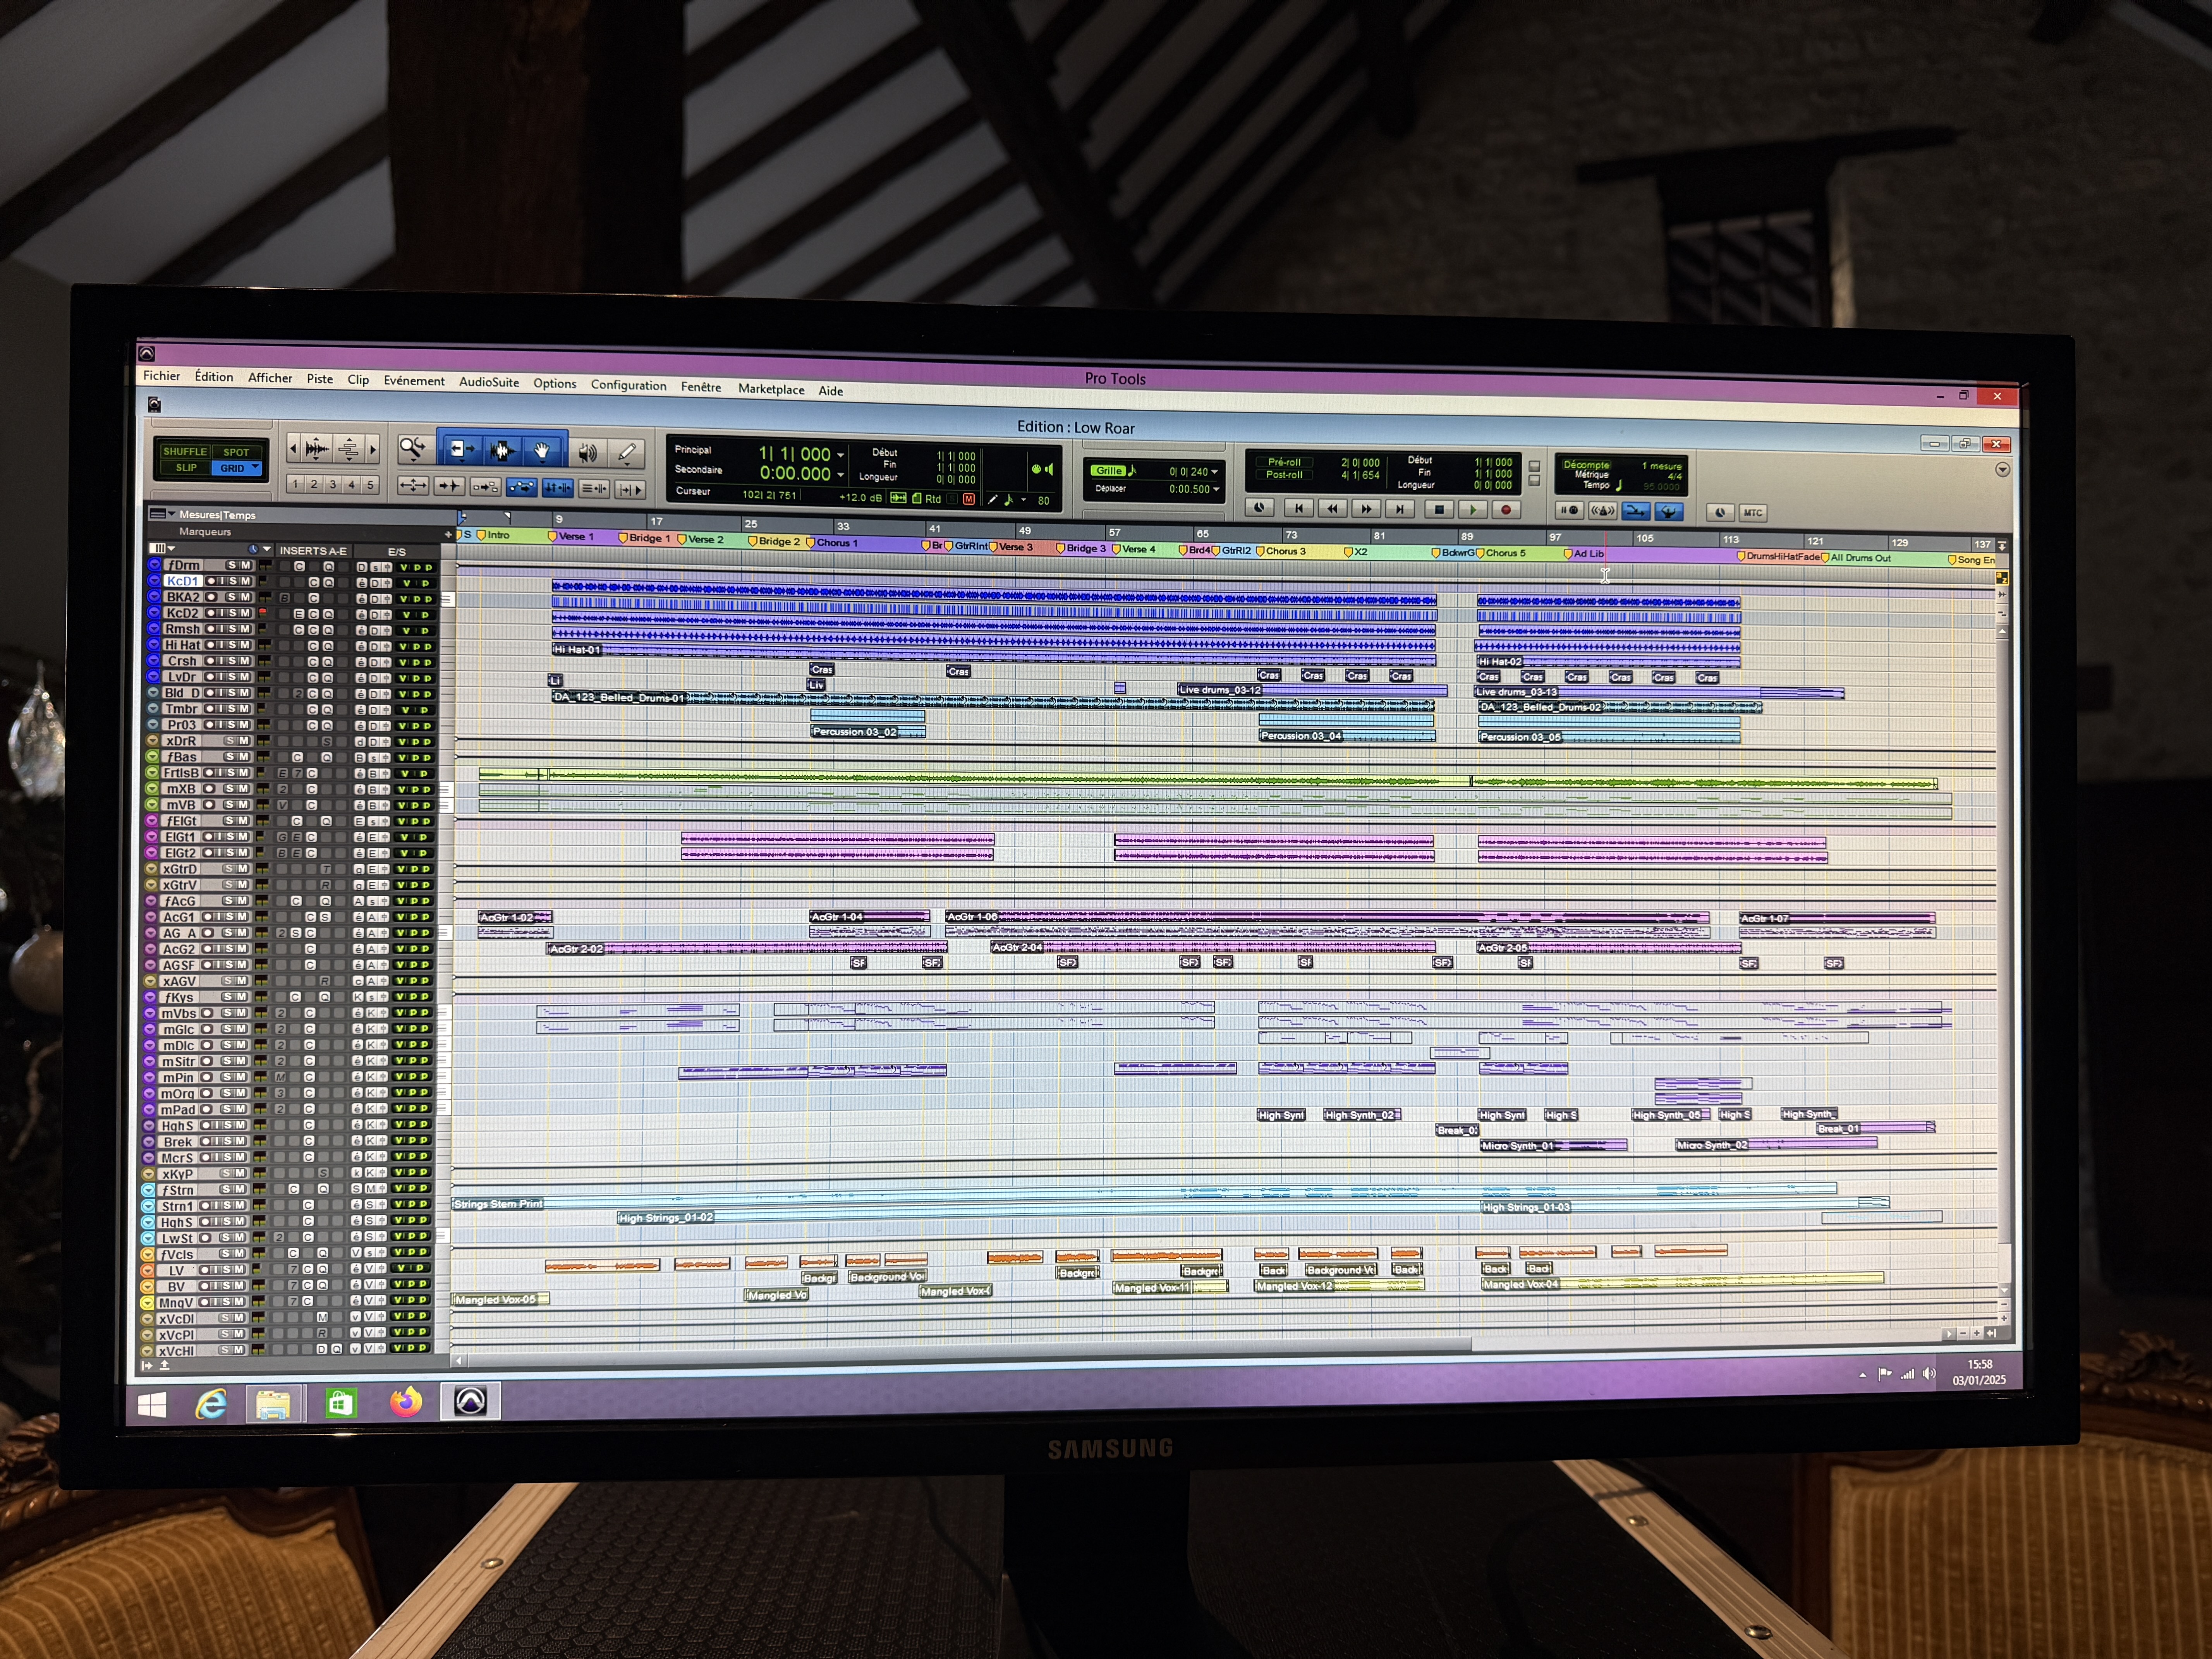Open the fDrm track options dropdown
The height and width of the screenshot is (1659, 2212).
click(x=155, y=565)
